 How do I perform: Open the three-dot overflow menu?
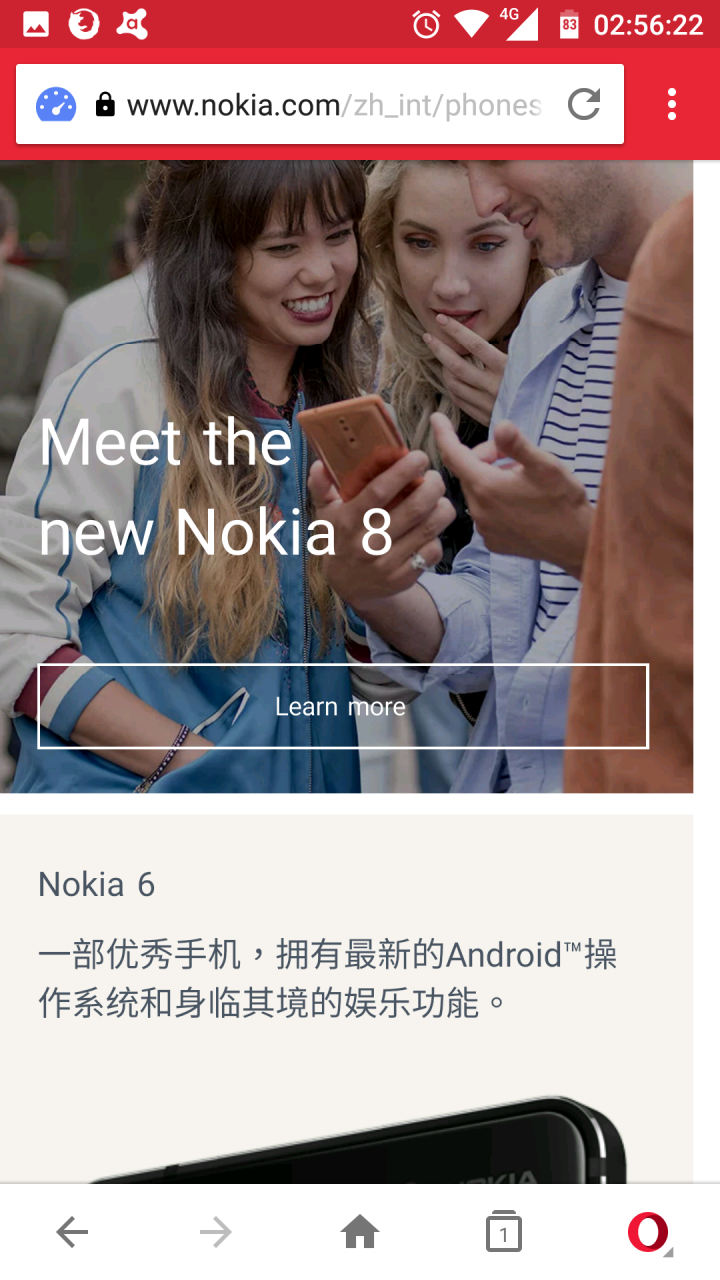coord(671,104)
